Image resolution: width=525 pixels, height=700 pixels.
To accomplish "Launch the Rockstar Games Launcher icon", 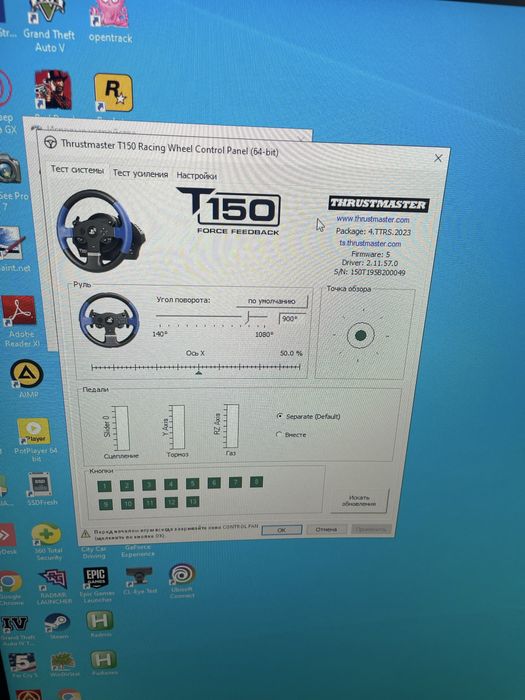I will pyautogui.click(x=113, y=92).
